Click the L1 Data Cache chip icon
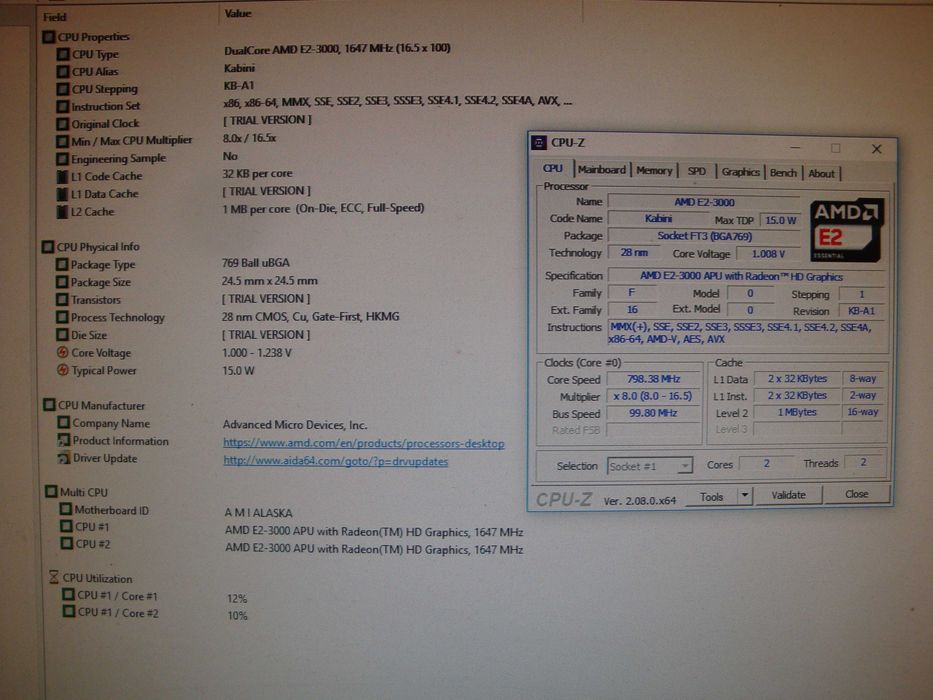933x700 pixels. coord(62,195)
